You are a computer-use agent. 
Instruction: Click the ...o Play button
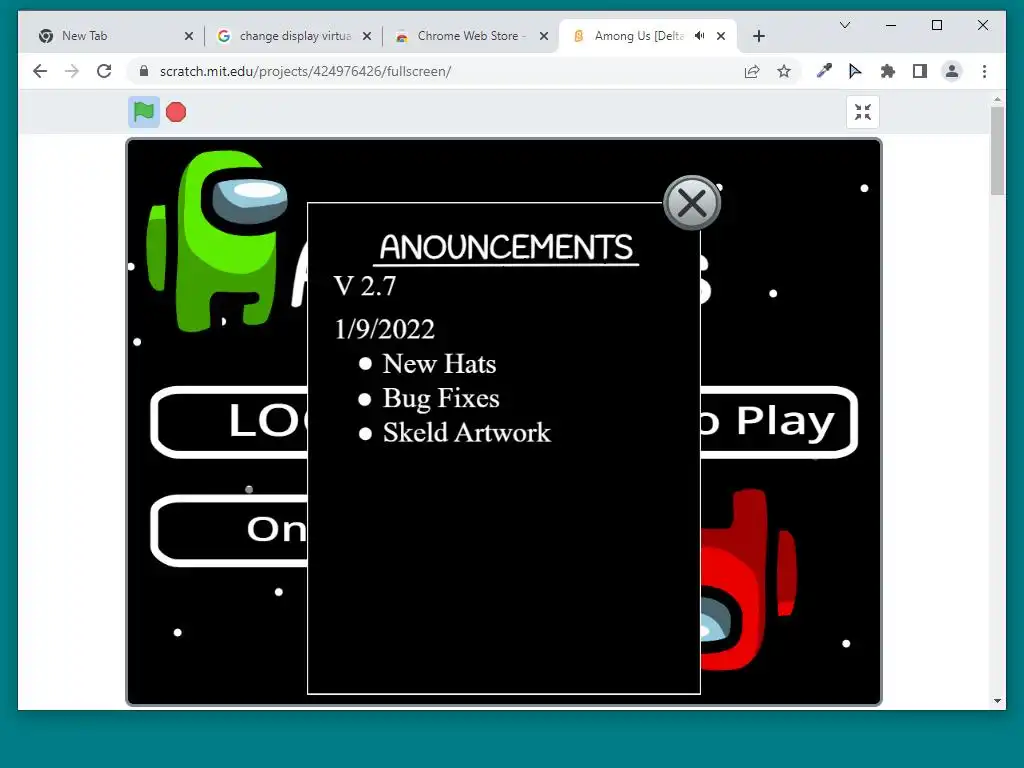click(x=779, y=422)
